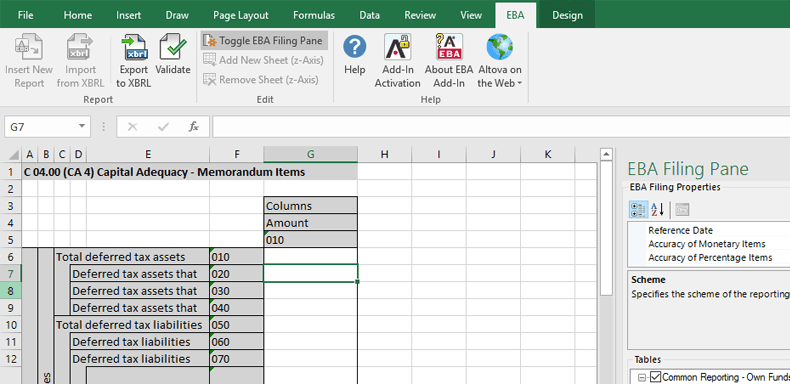Image resolution: width=790 pixels, height=384 pixels.
Task: Click the Total deferred tax assets cell
Action: click(x=132, y=257)
